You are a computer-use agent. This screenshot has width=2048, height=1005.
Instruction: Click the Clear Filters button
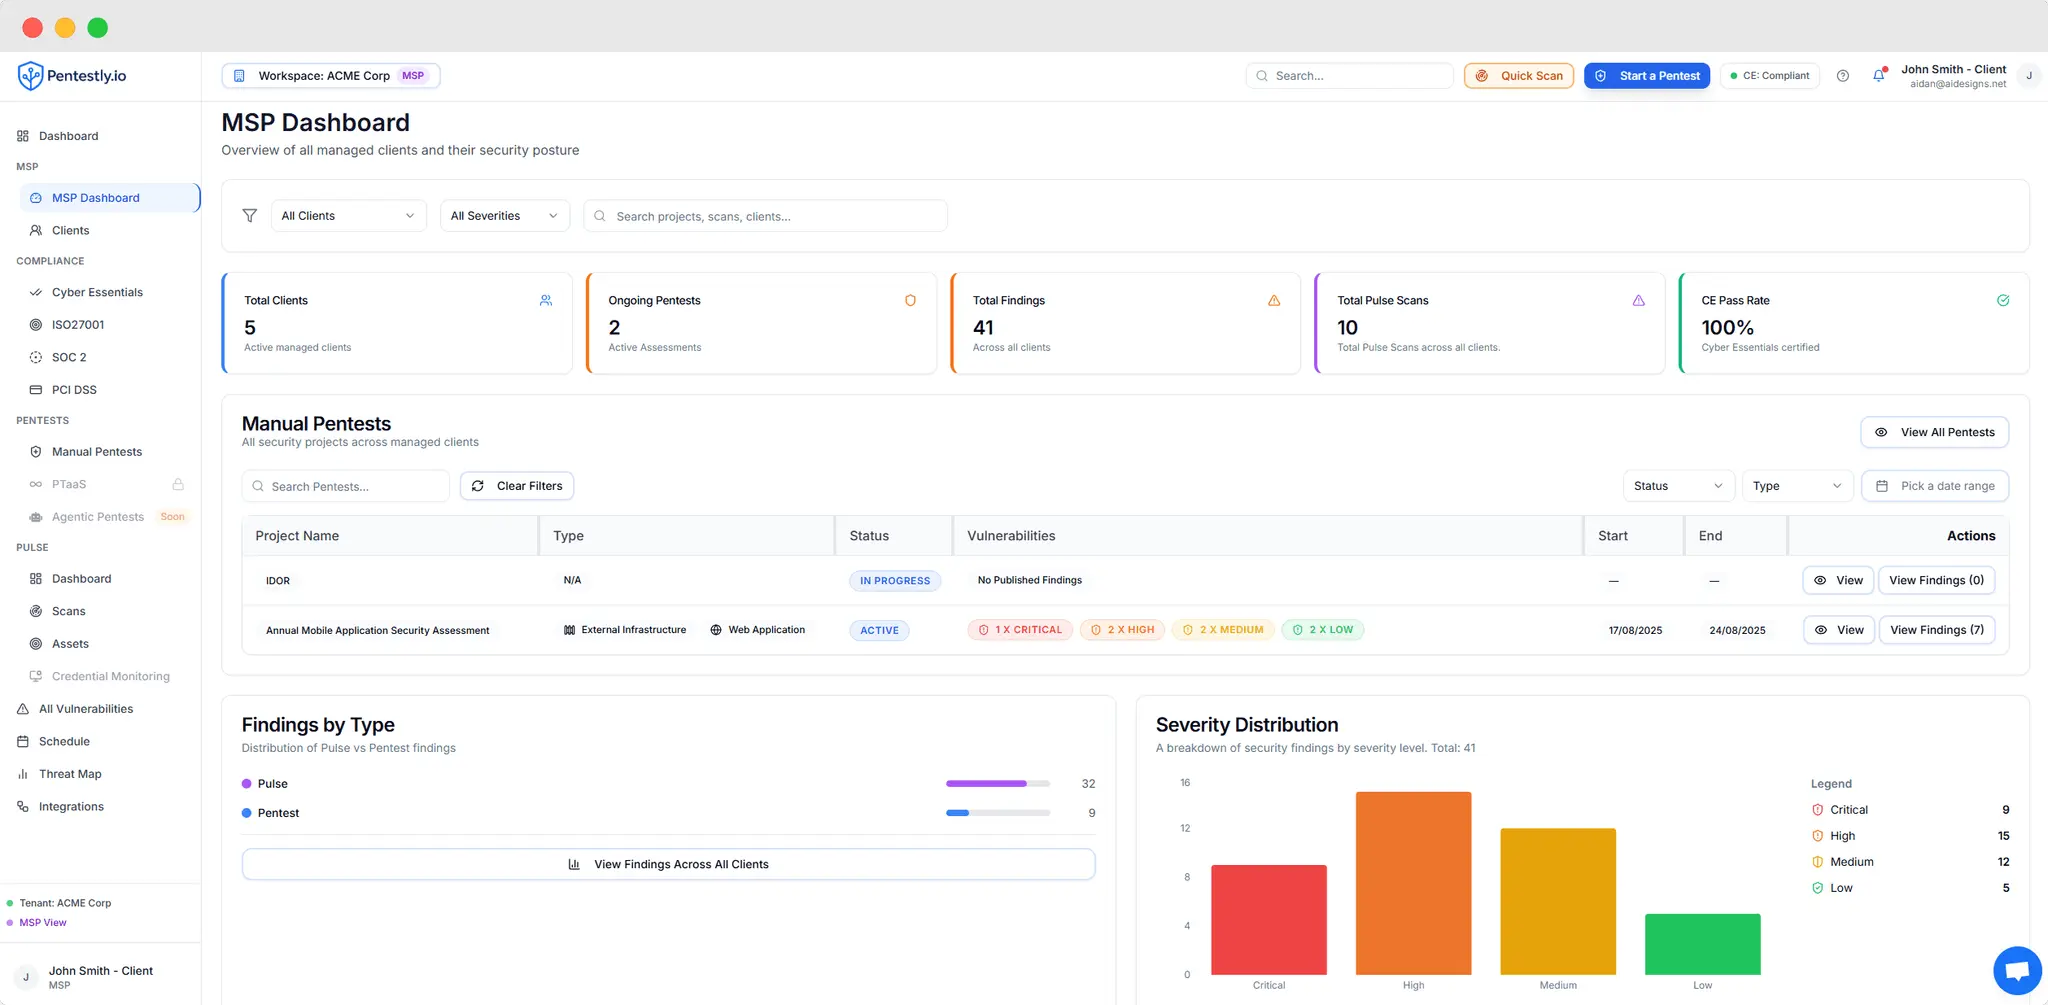coord(517,486)
